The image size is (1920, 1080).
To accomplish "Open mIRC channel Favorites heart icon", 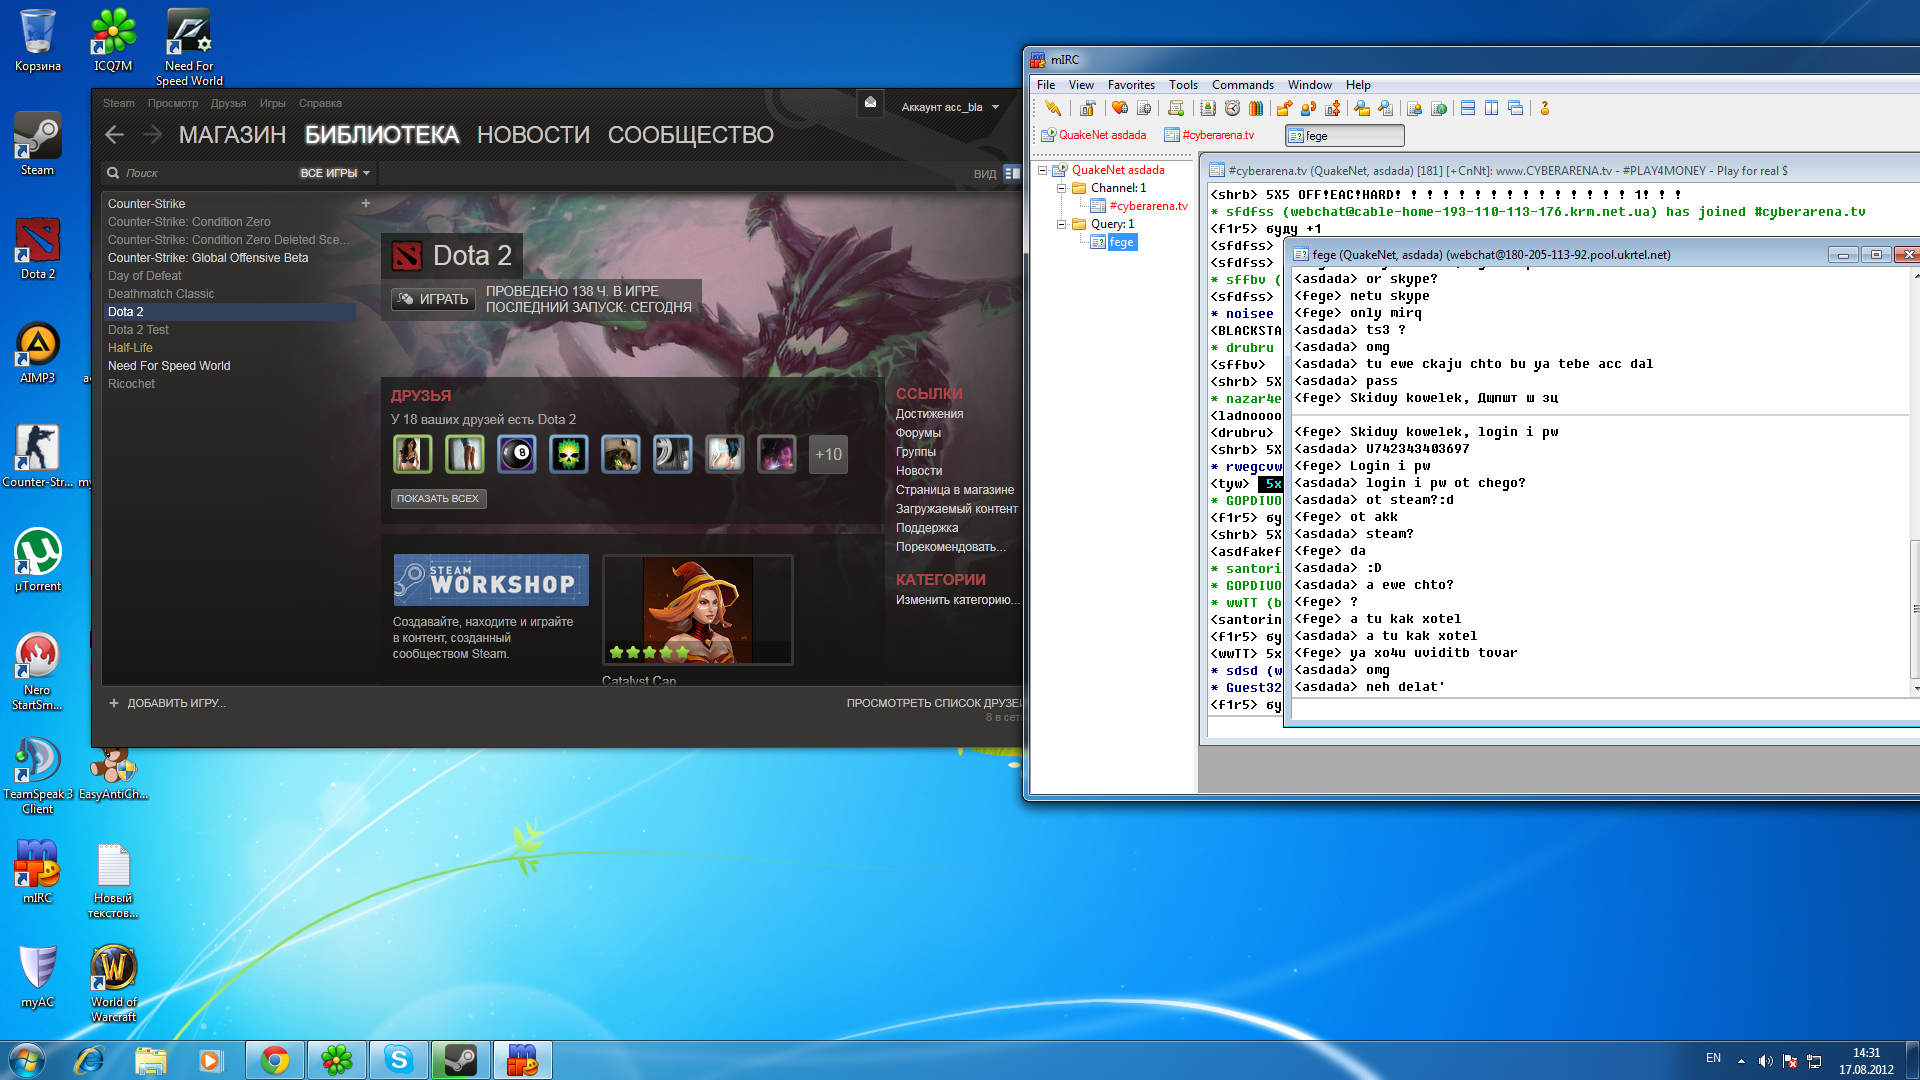I will click(x=1120, y=108).
